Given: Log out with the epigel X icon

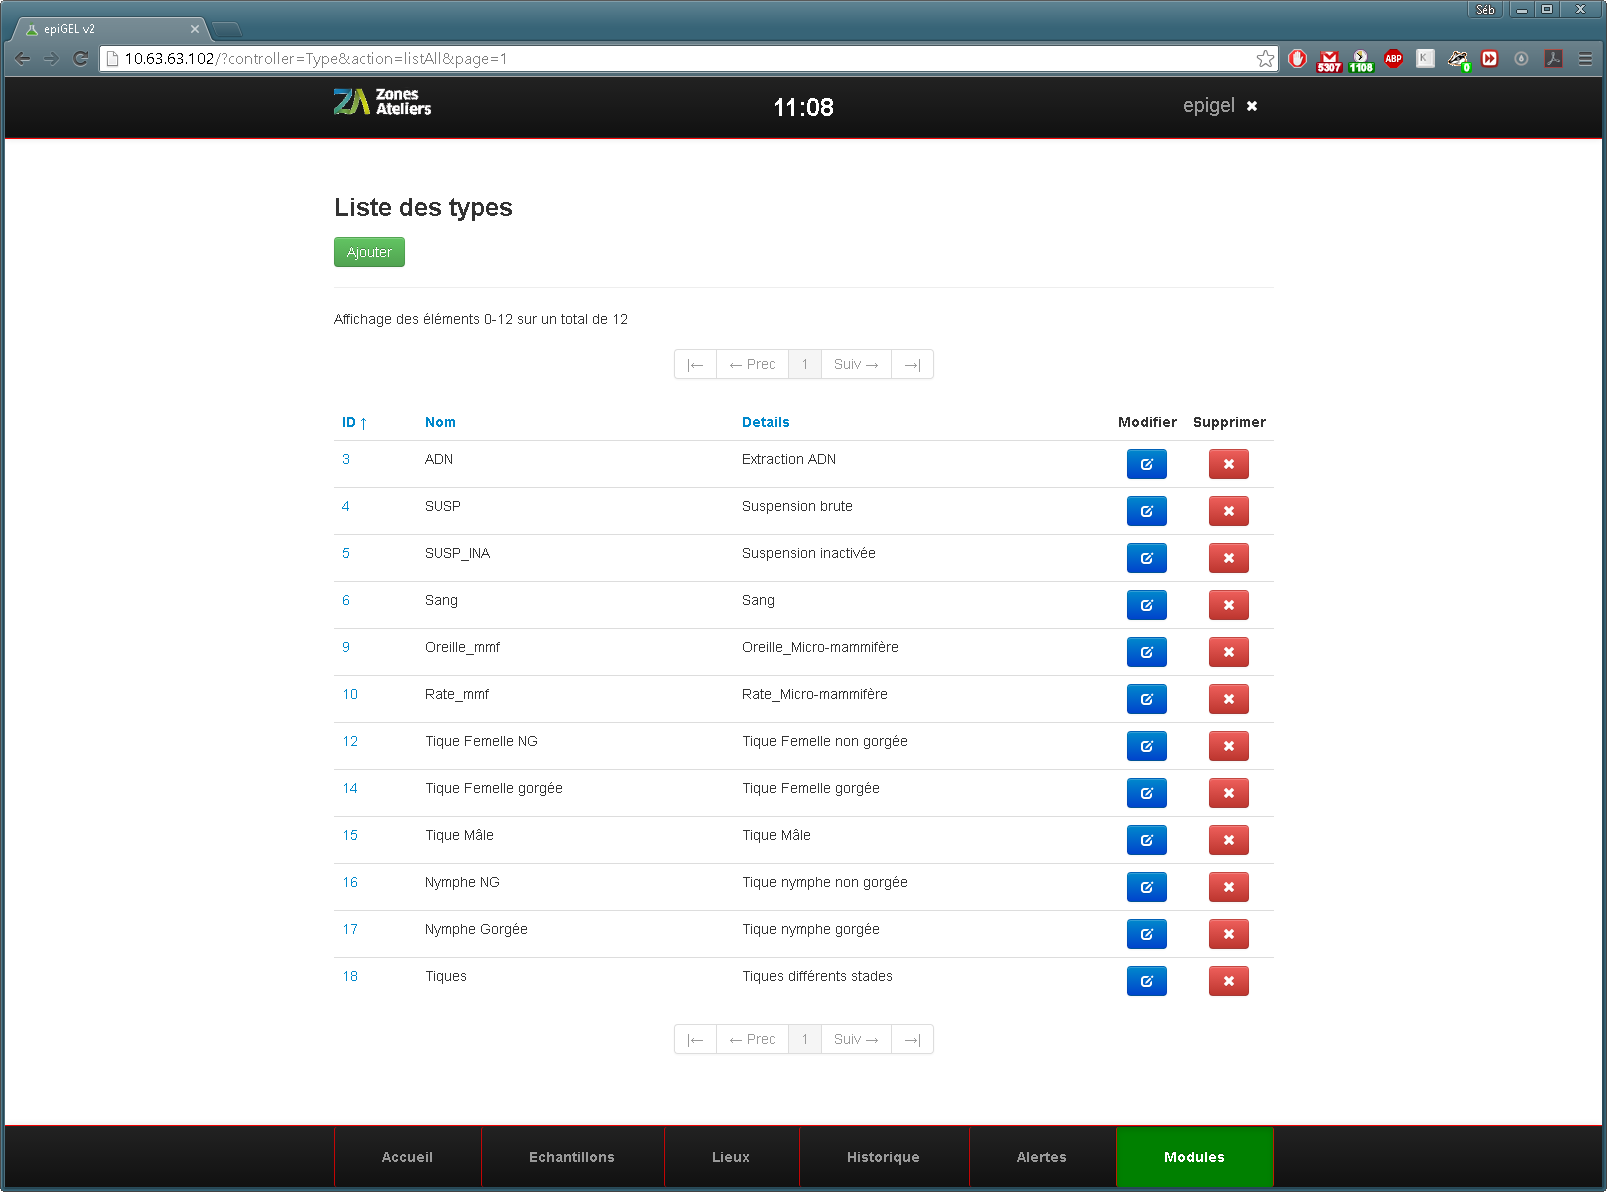Looking at the screenshot, I should (1251, 106).
